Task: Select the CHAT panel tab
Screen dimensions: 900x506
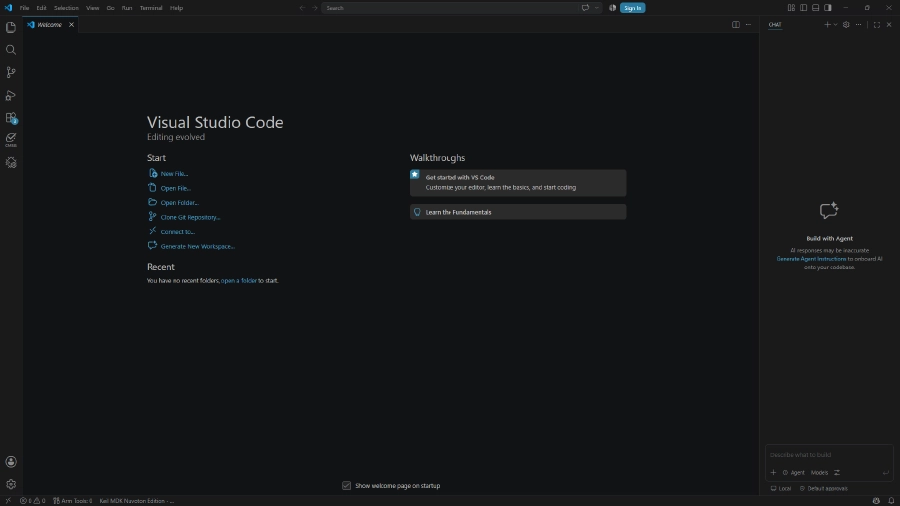Action: point(775,25)
